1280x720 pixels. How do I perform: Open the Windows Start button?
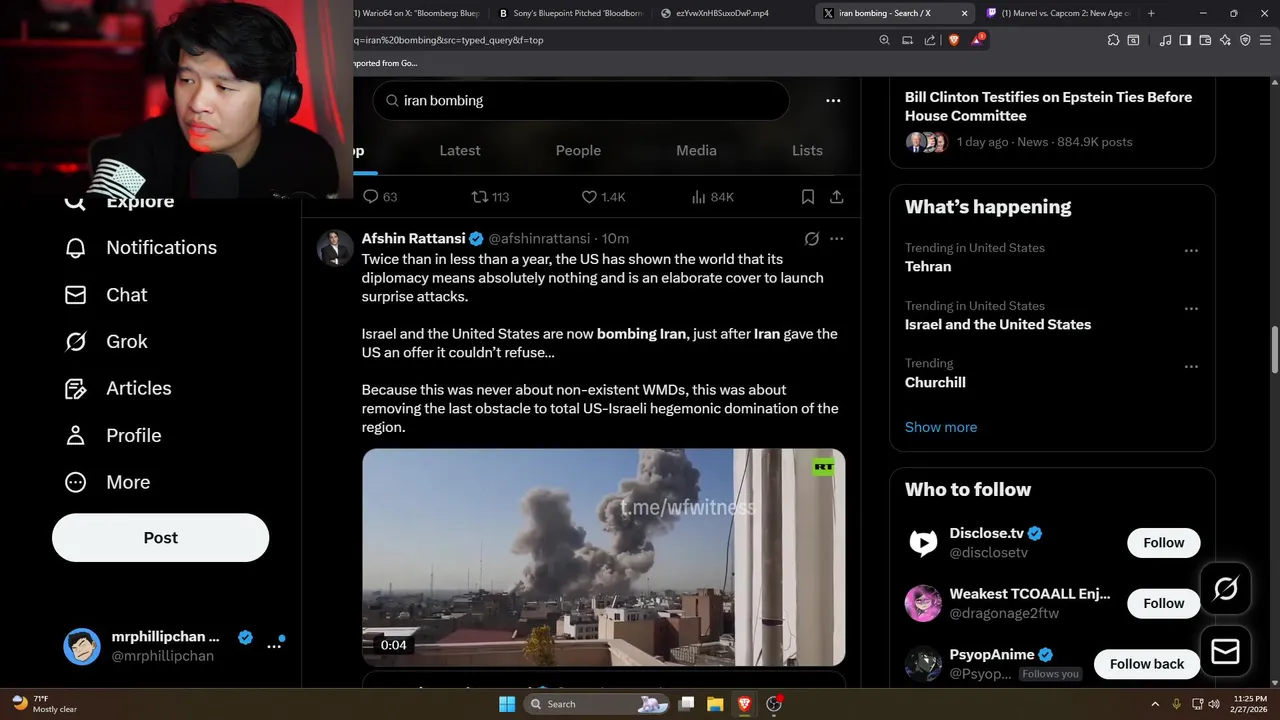point(507,704)
